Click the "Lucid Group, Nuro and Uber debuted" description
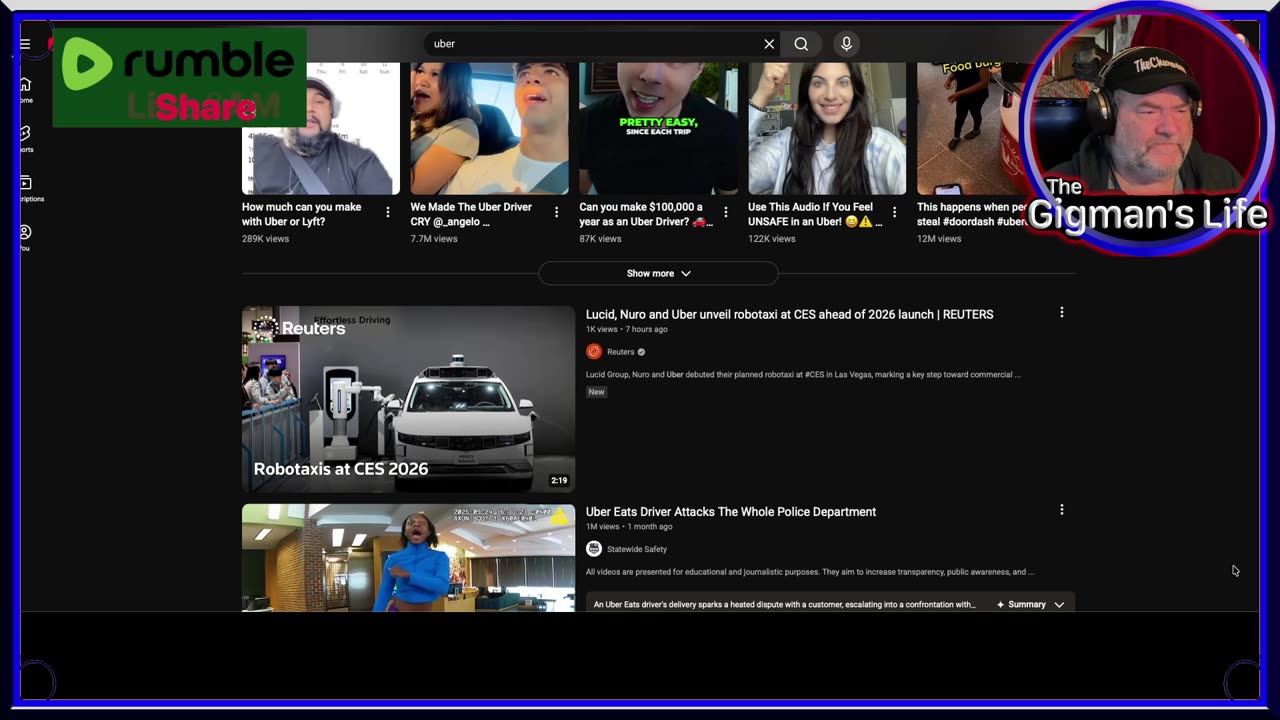The width and height of the screenshot is (1280, 720). [x=803, y=374]
